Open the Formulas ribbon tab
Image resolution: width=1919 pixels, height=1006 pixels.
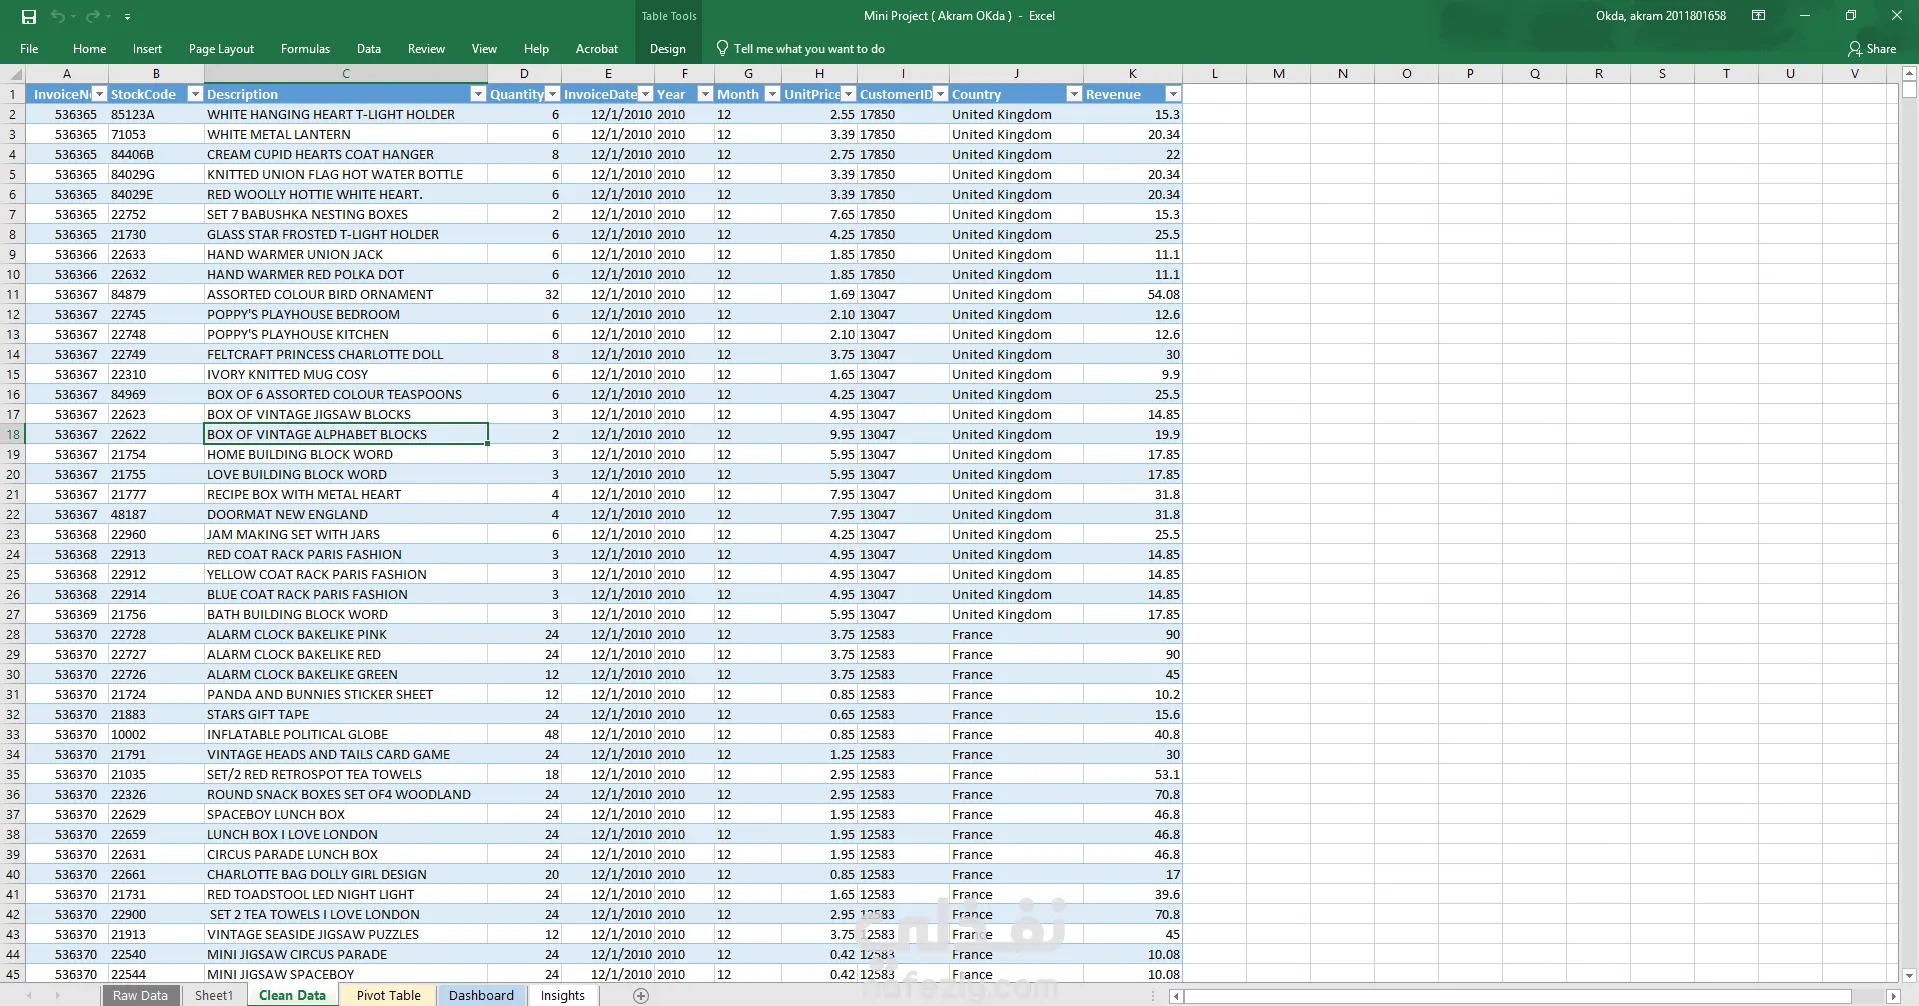(x=305, y=49)
